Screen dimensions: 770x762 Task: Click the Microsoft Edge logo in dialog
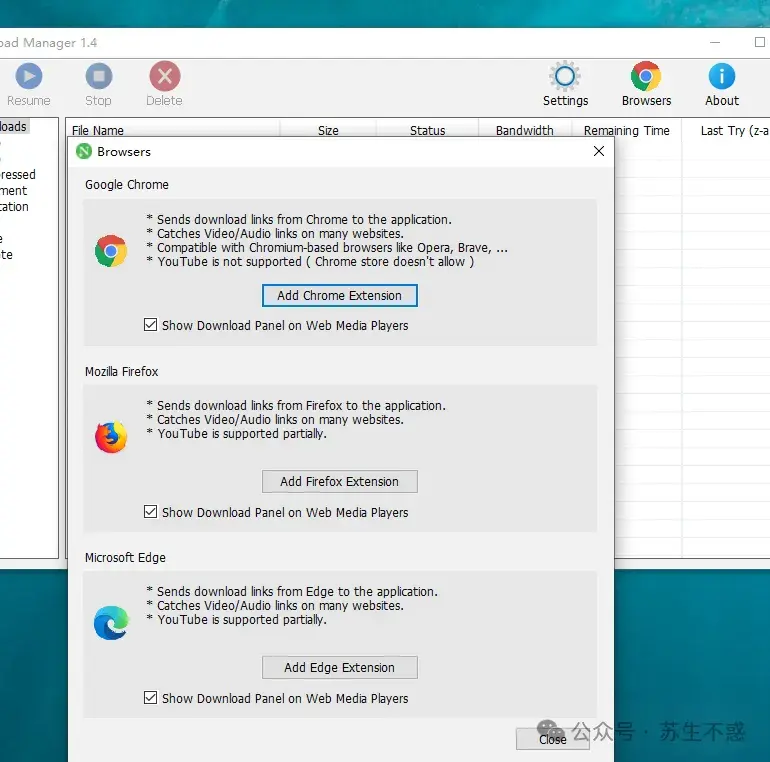(111, 623)
